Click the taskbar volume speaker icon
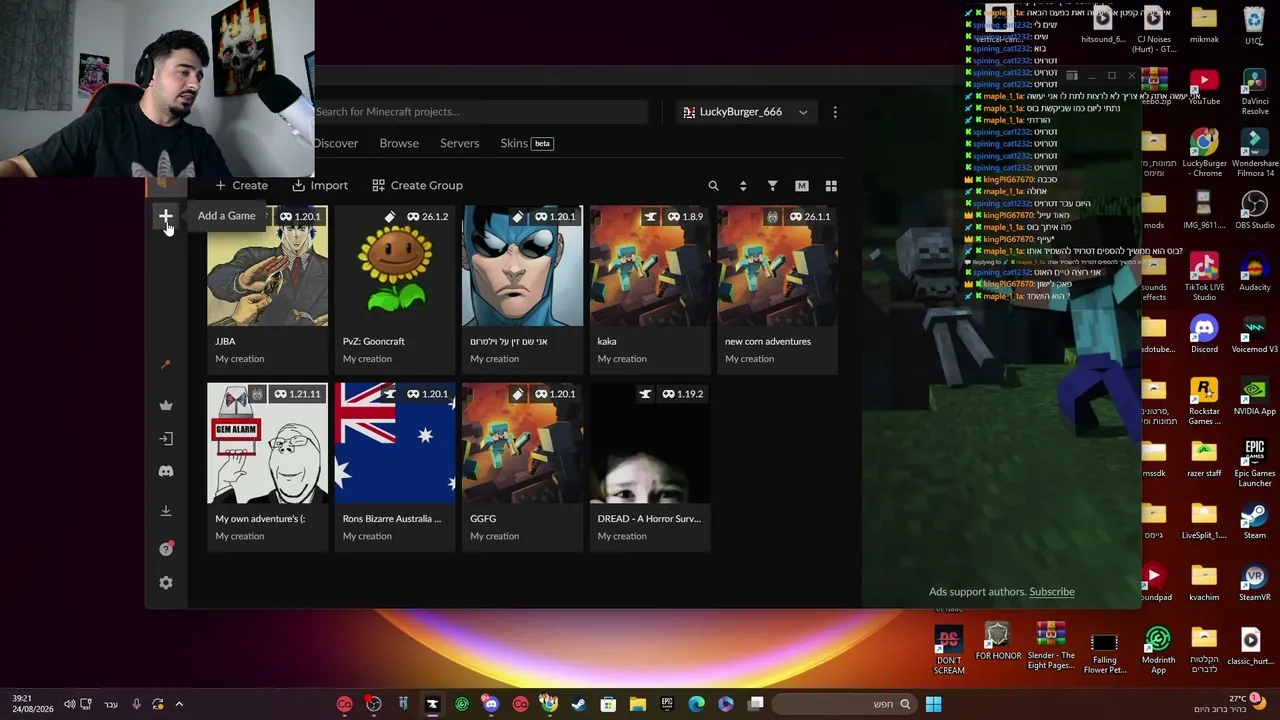The width and height of the screenshot is (1280, 720). 69,705
